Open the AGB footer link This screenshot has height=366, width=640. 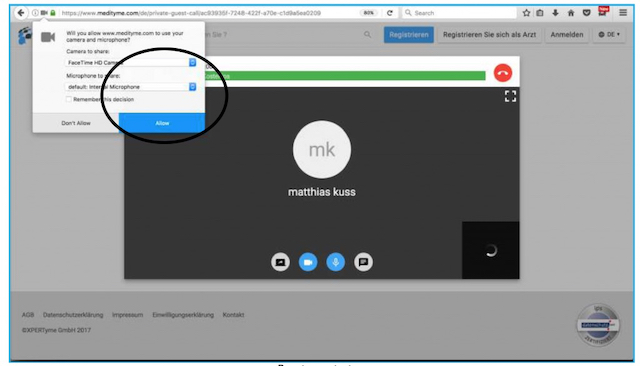click(28, 315)
